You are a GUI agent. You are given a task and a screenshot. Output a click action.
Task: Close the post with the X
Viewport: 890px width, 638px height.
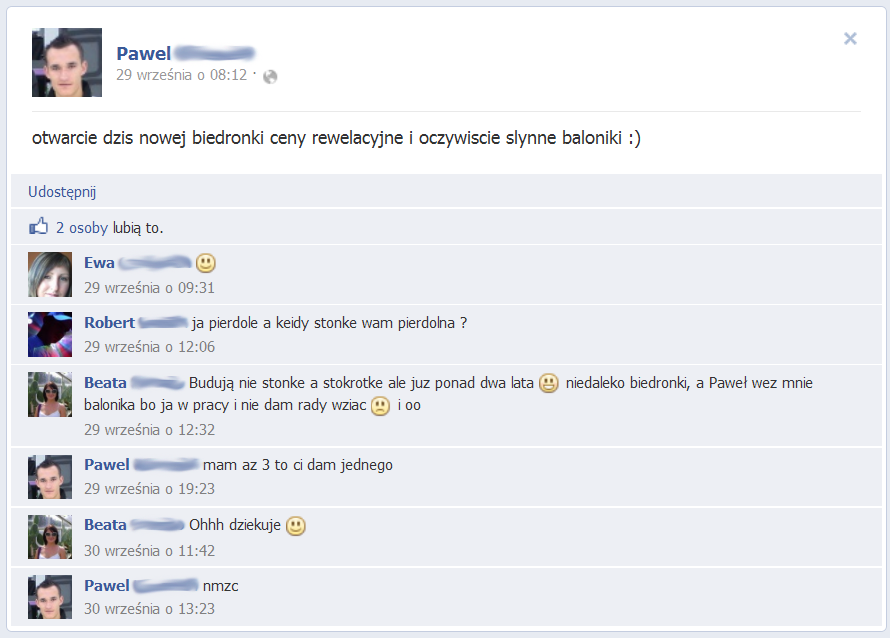[x=850, y=39]
